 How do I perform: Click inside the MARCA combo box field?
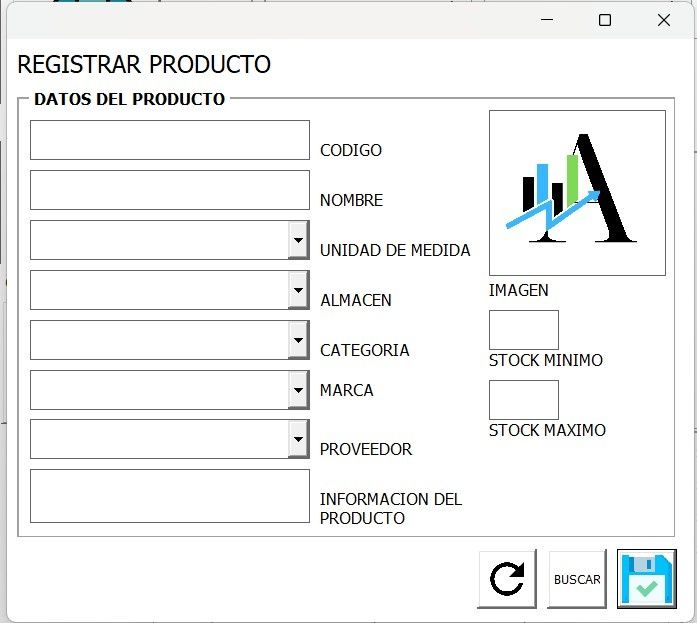160,390
